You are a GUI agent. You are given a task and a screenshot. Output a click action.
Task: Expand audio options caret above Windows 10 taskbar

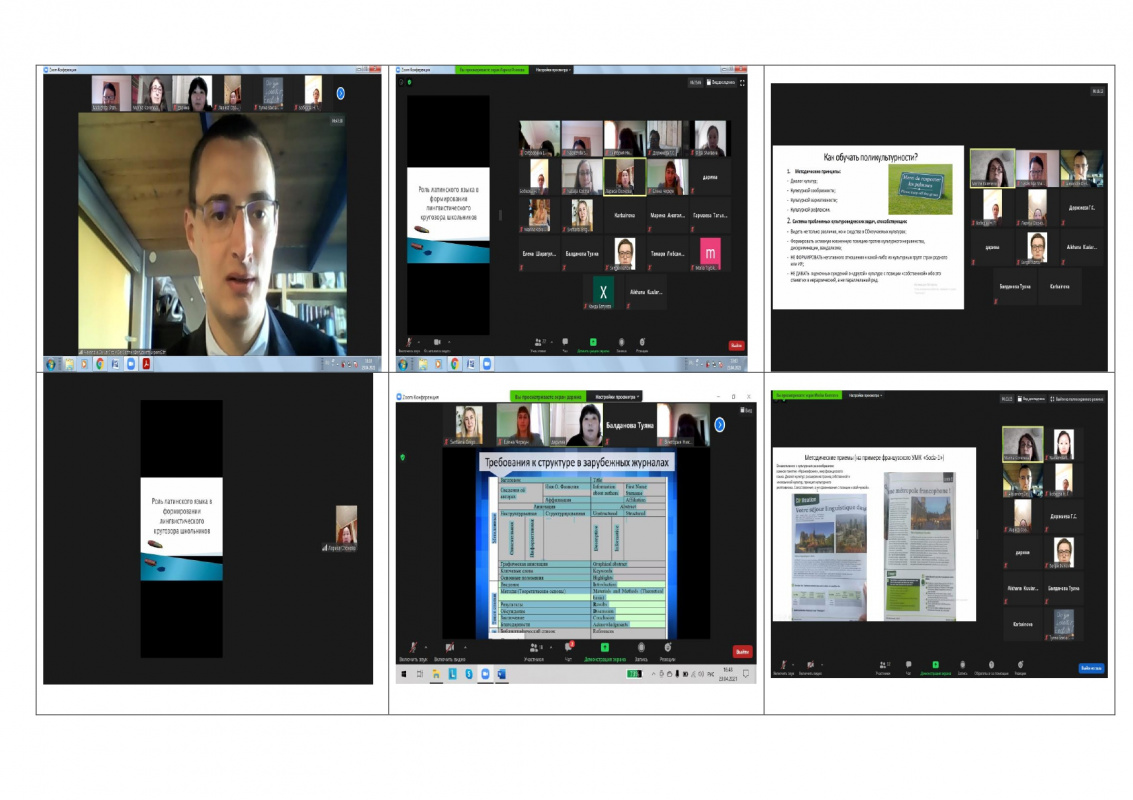(x=424, y=646)
